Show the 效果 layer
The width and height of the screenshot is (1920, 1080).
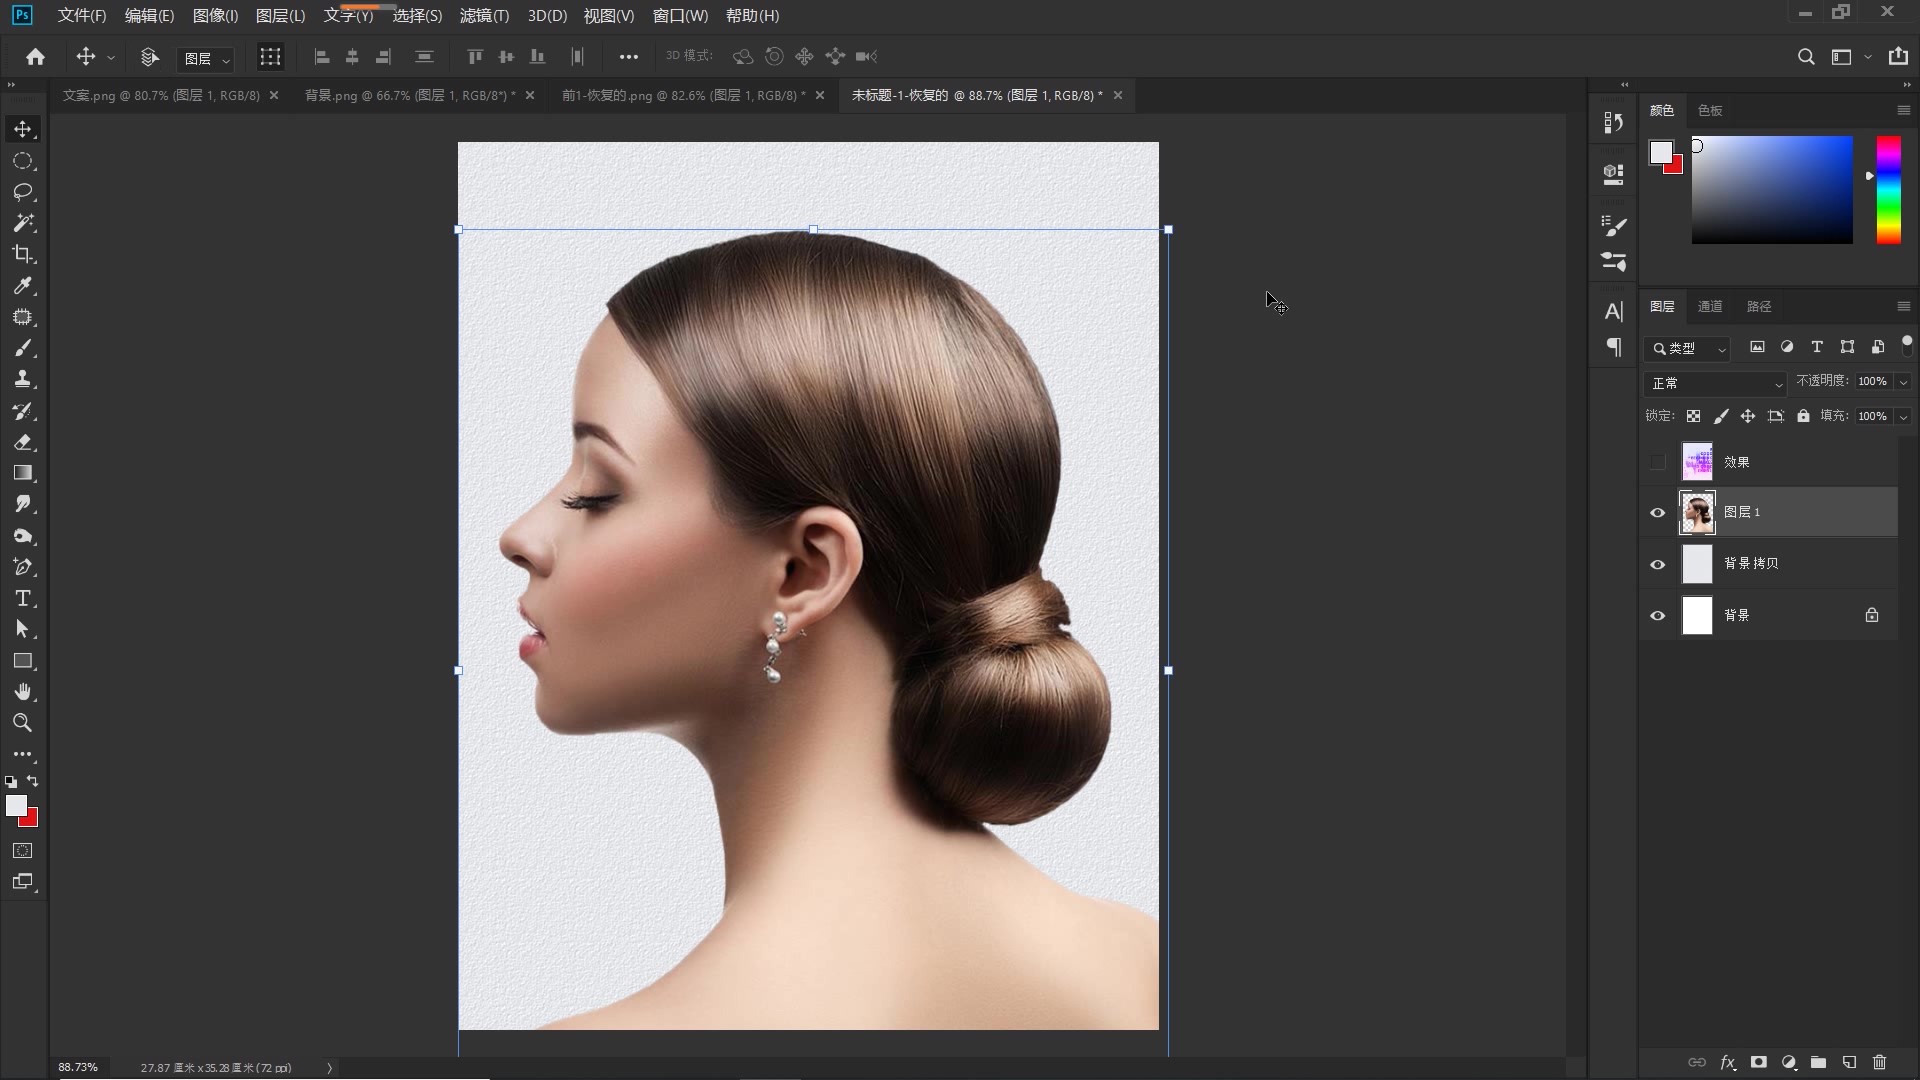pos(1657,462)
